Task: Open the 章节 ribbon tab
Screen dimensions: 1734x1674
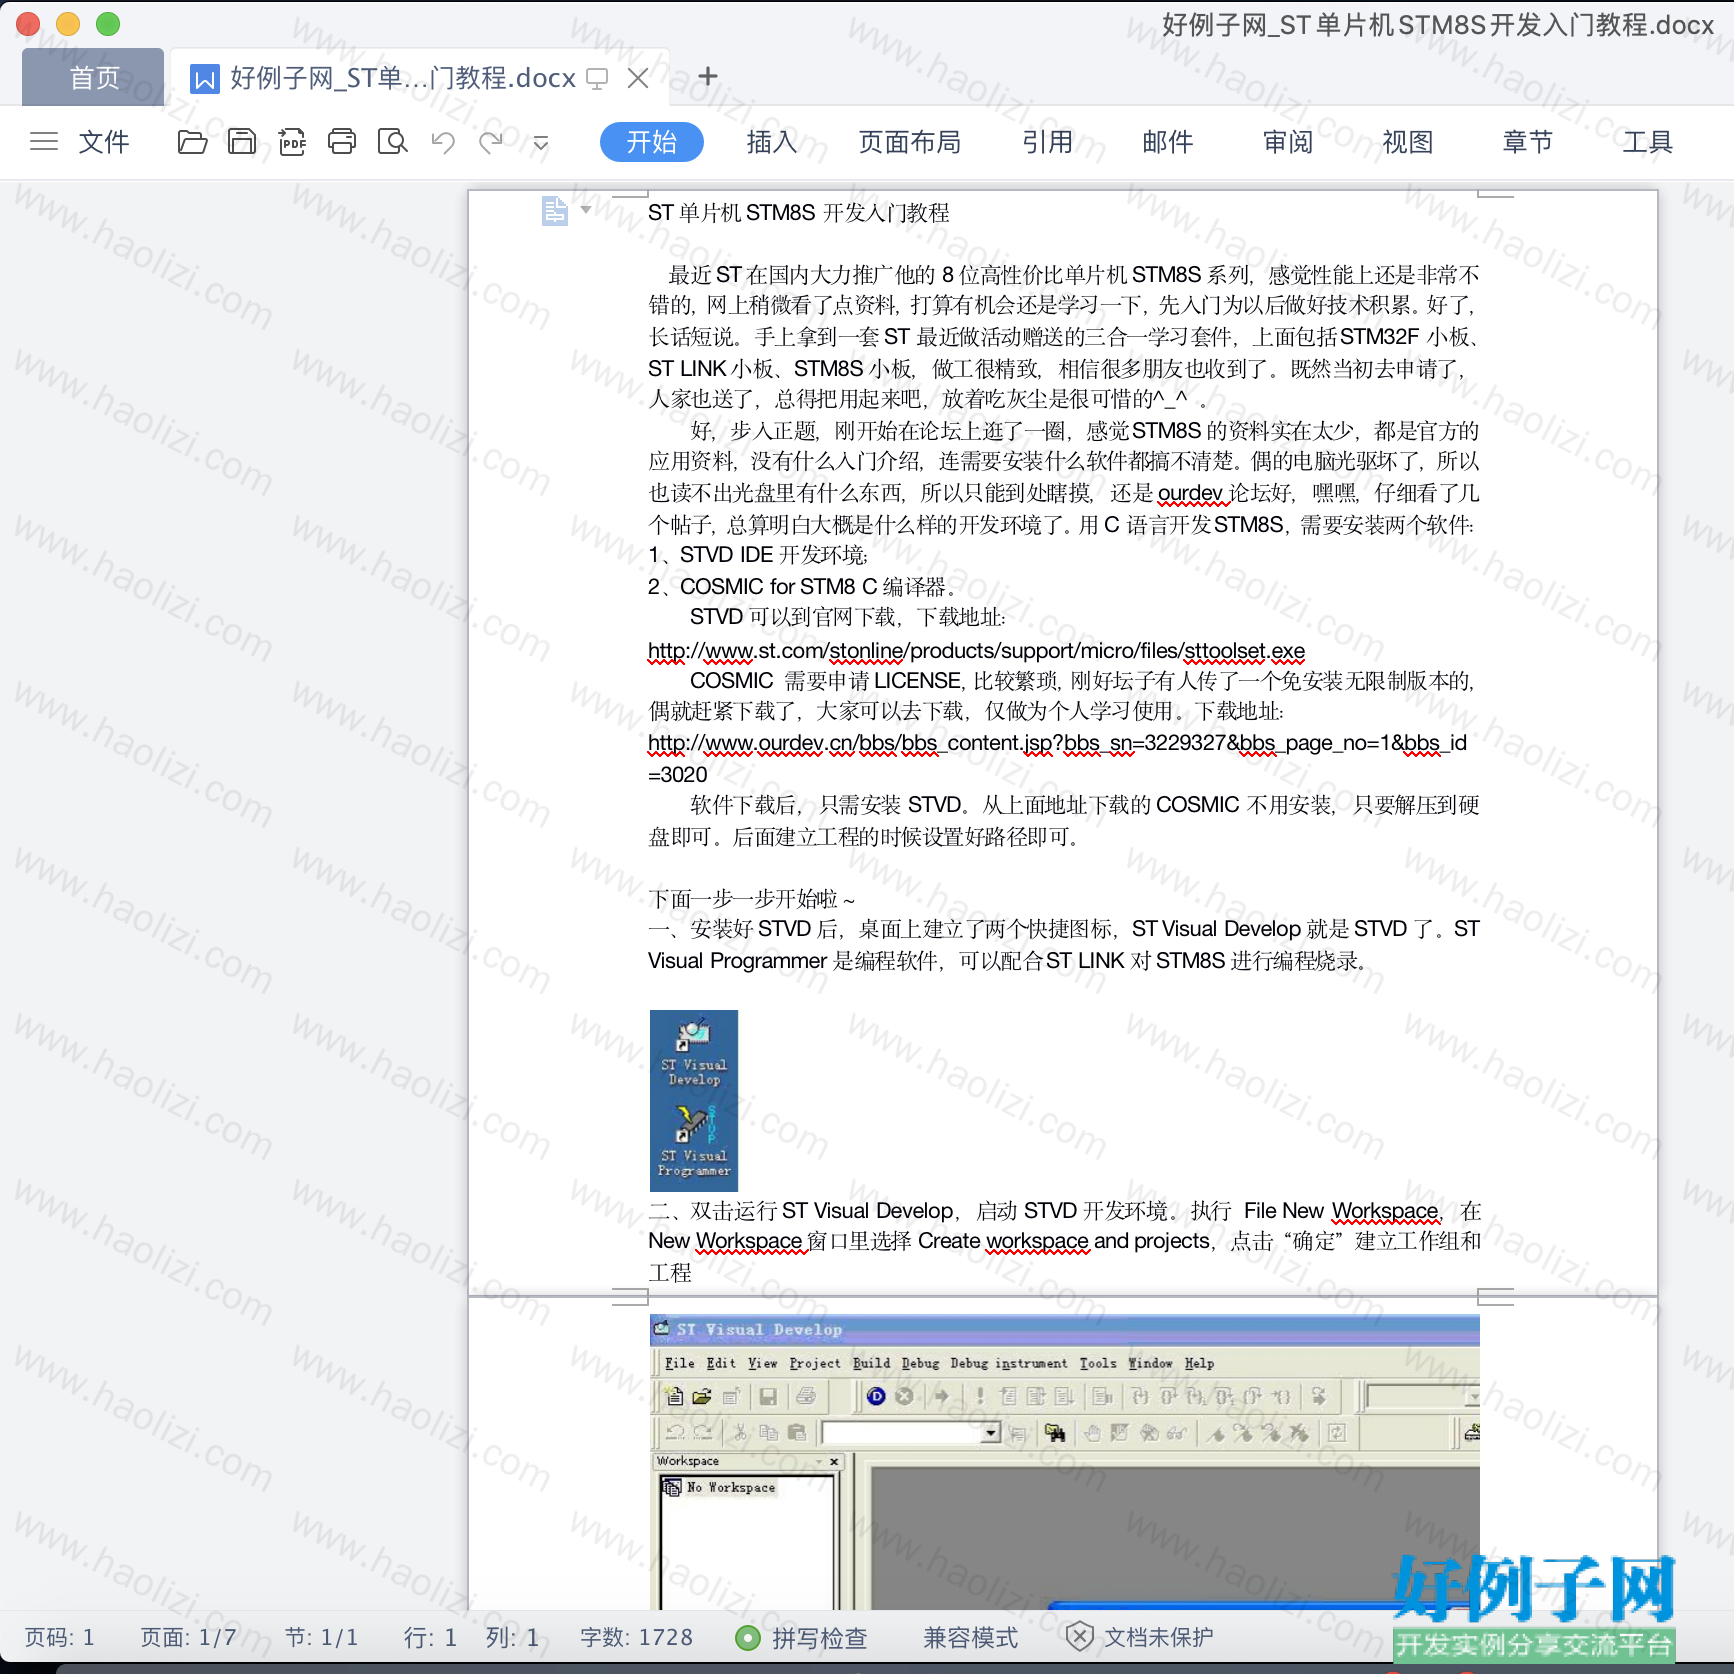Action: 1528,142
